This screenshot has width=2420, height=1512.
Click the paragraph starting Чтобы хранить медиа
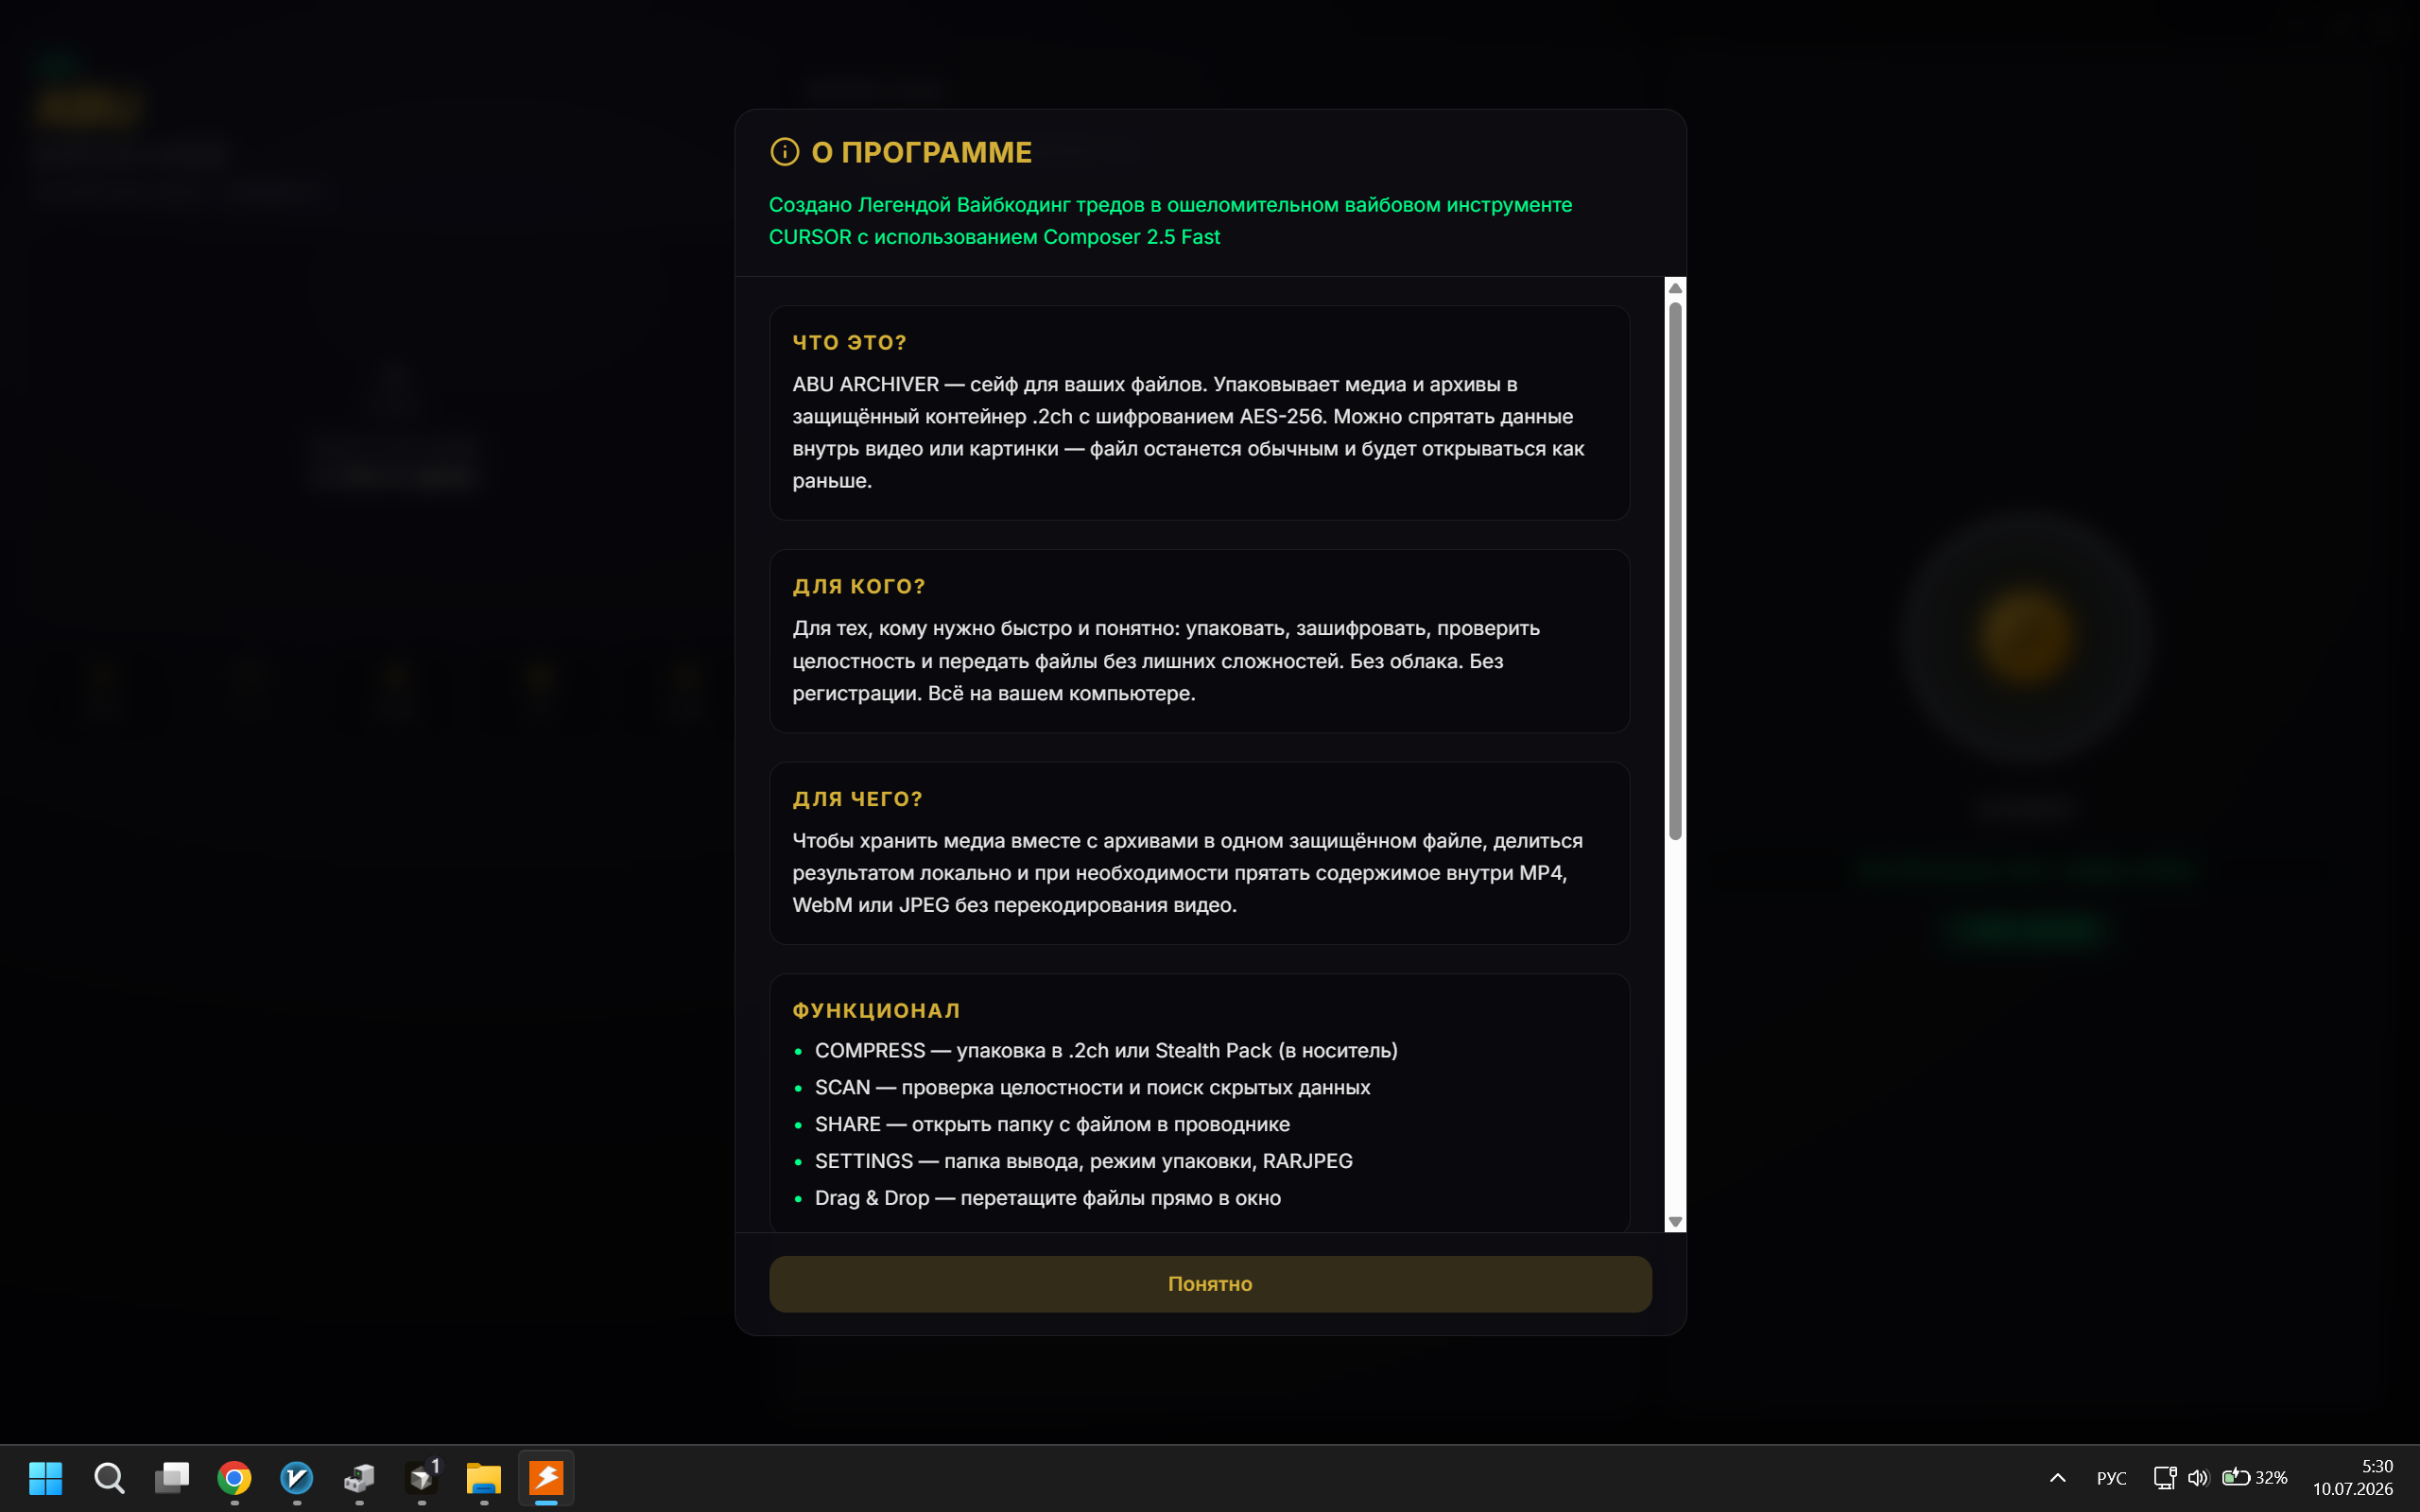(x=1187, y=873)
